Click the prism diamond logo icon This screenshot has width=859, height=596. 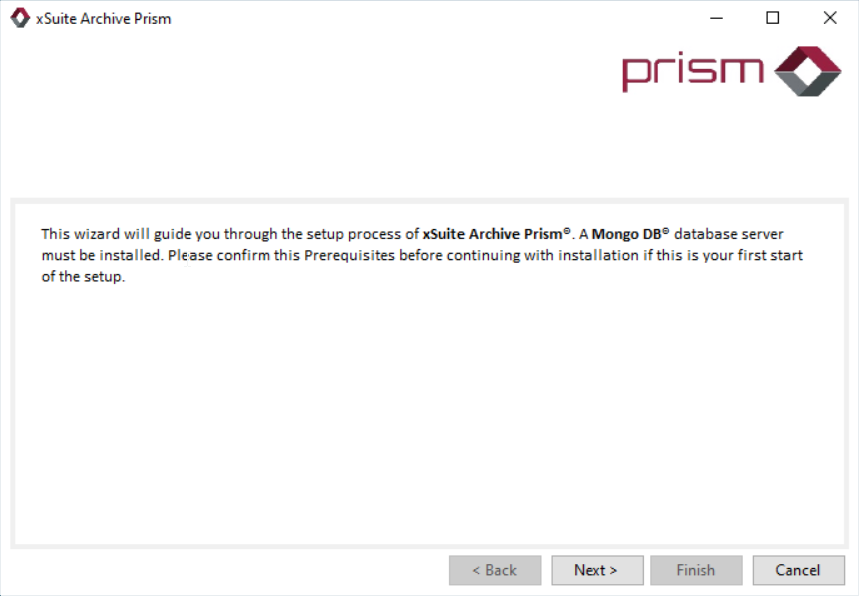click(x=808, y=70)
